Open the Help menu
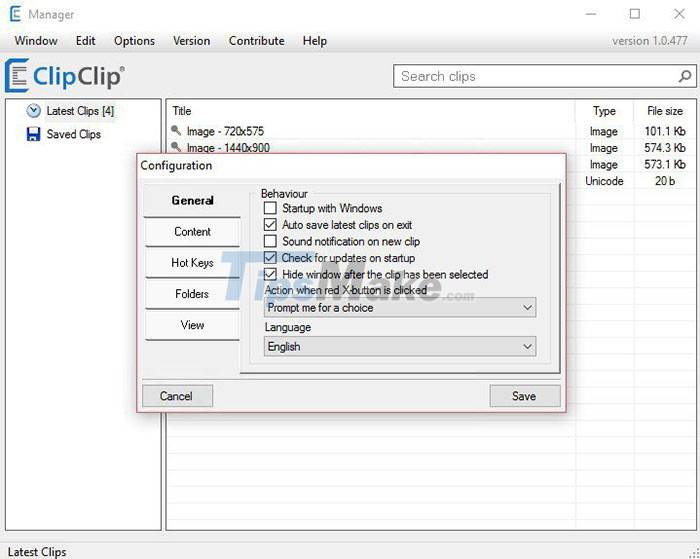This screenshot has height=559, width=700. pos(315,41)
